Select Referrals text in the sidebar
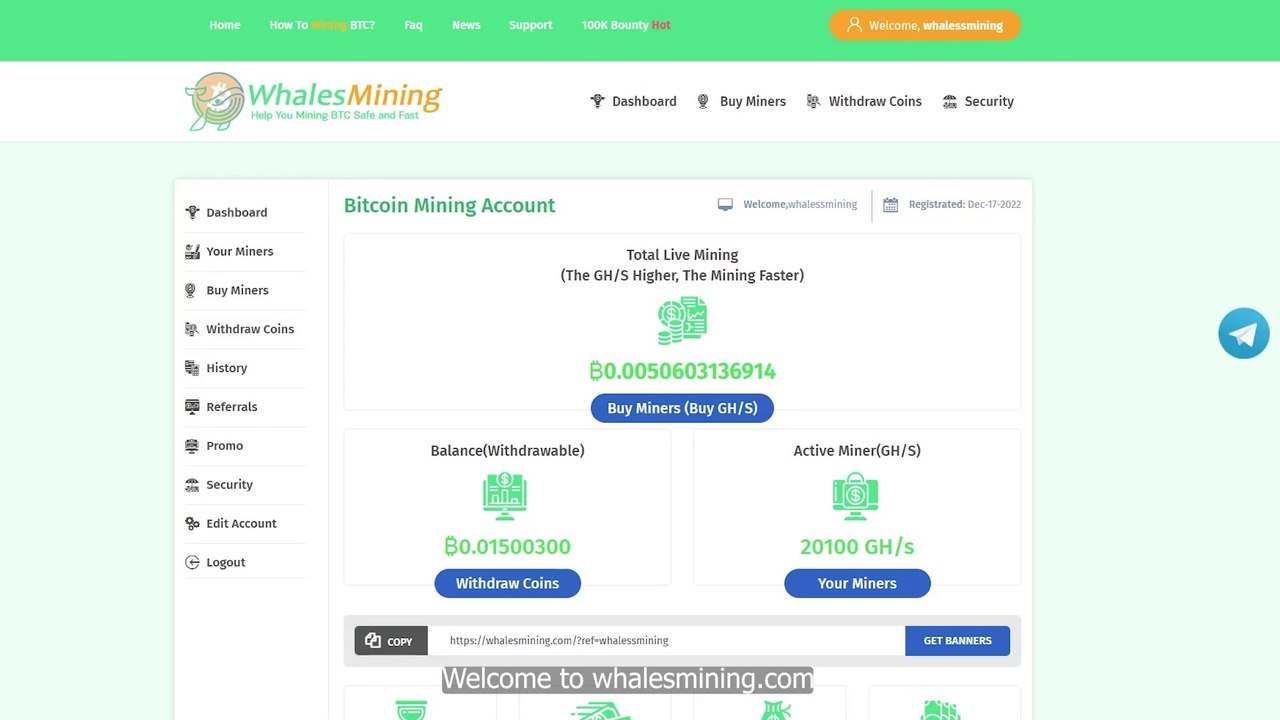Image resolution: width=1280 pixels, height=720 pixels. pos(231,407)
